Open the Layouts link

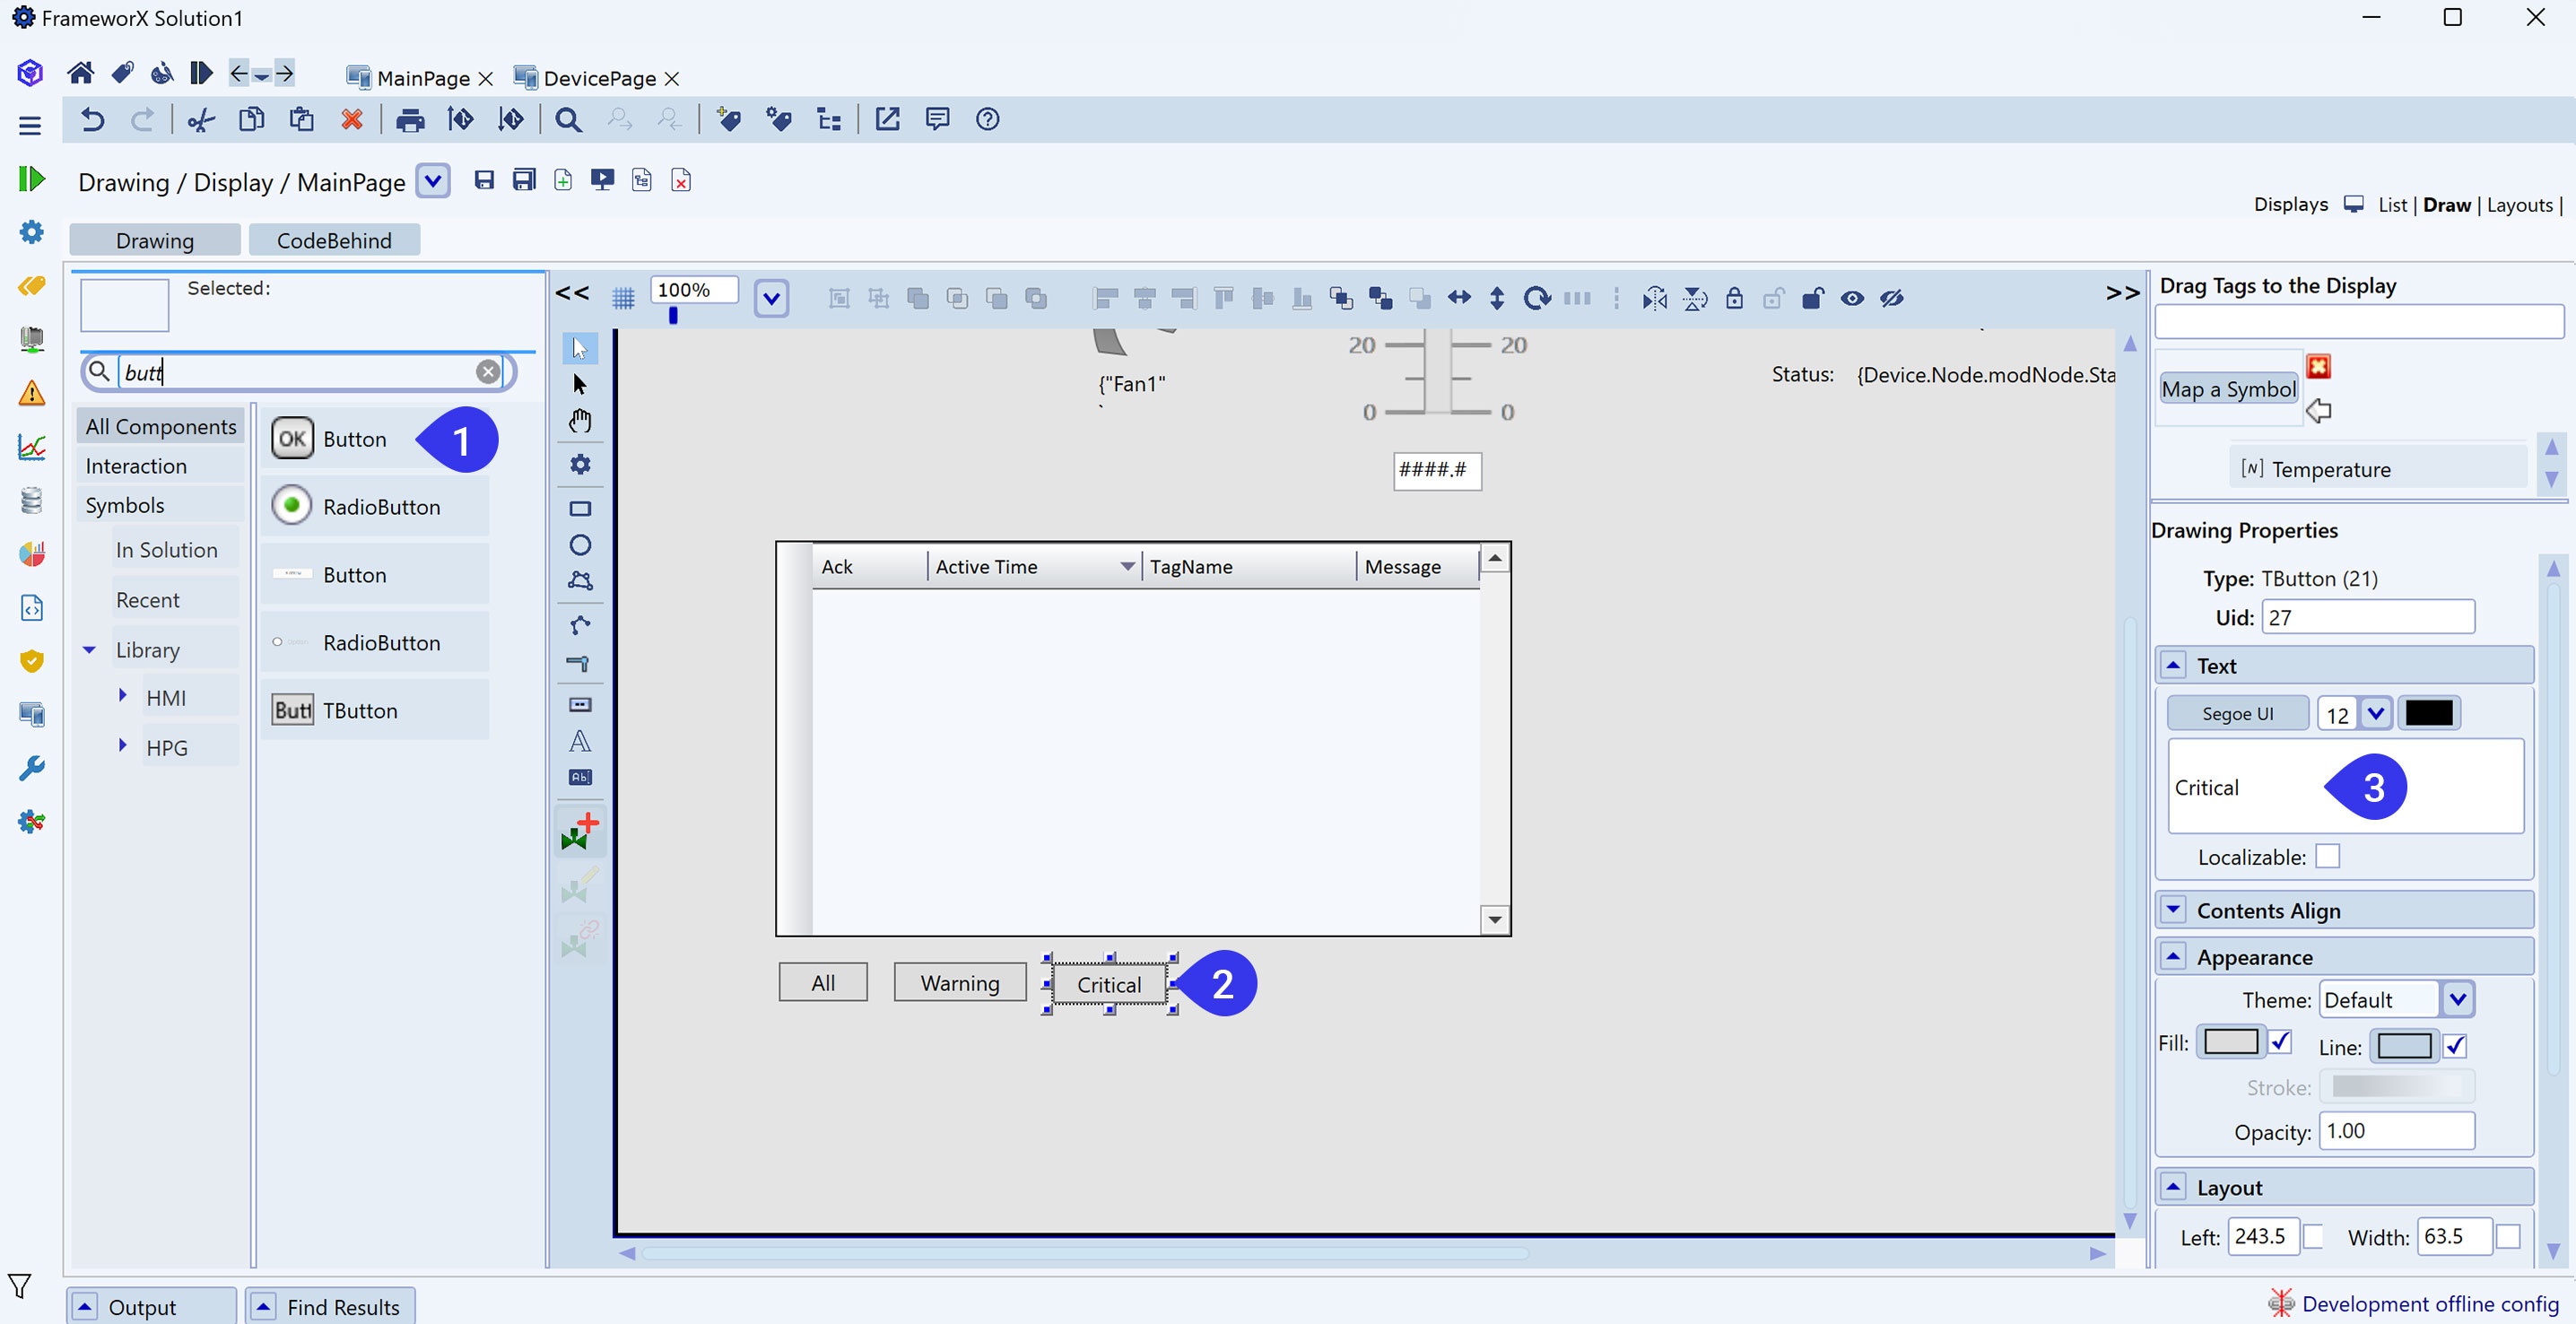coord(2519,205)
